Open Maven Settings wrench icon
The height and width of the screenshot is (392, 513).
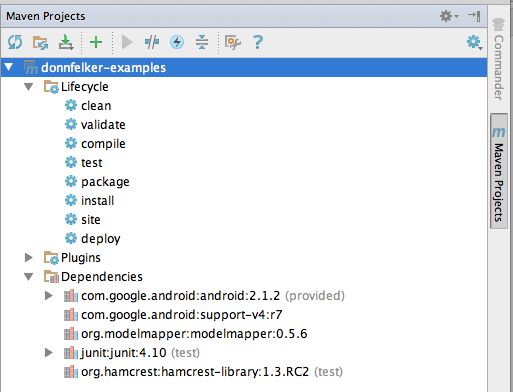point(233,42)
